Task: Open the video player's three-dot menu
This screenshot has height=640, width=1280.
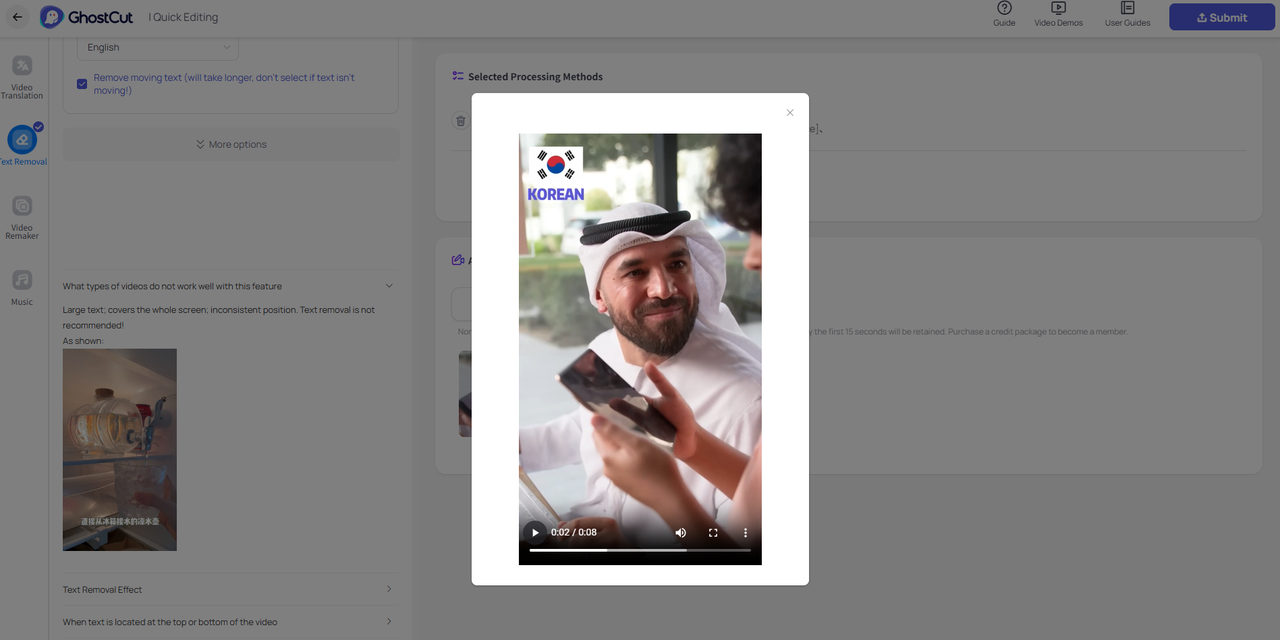Action: 745,533
